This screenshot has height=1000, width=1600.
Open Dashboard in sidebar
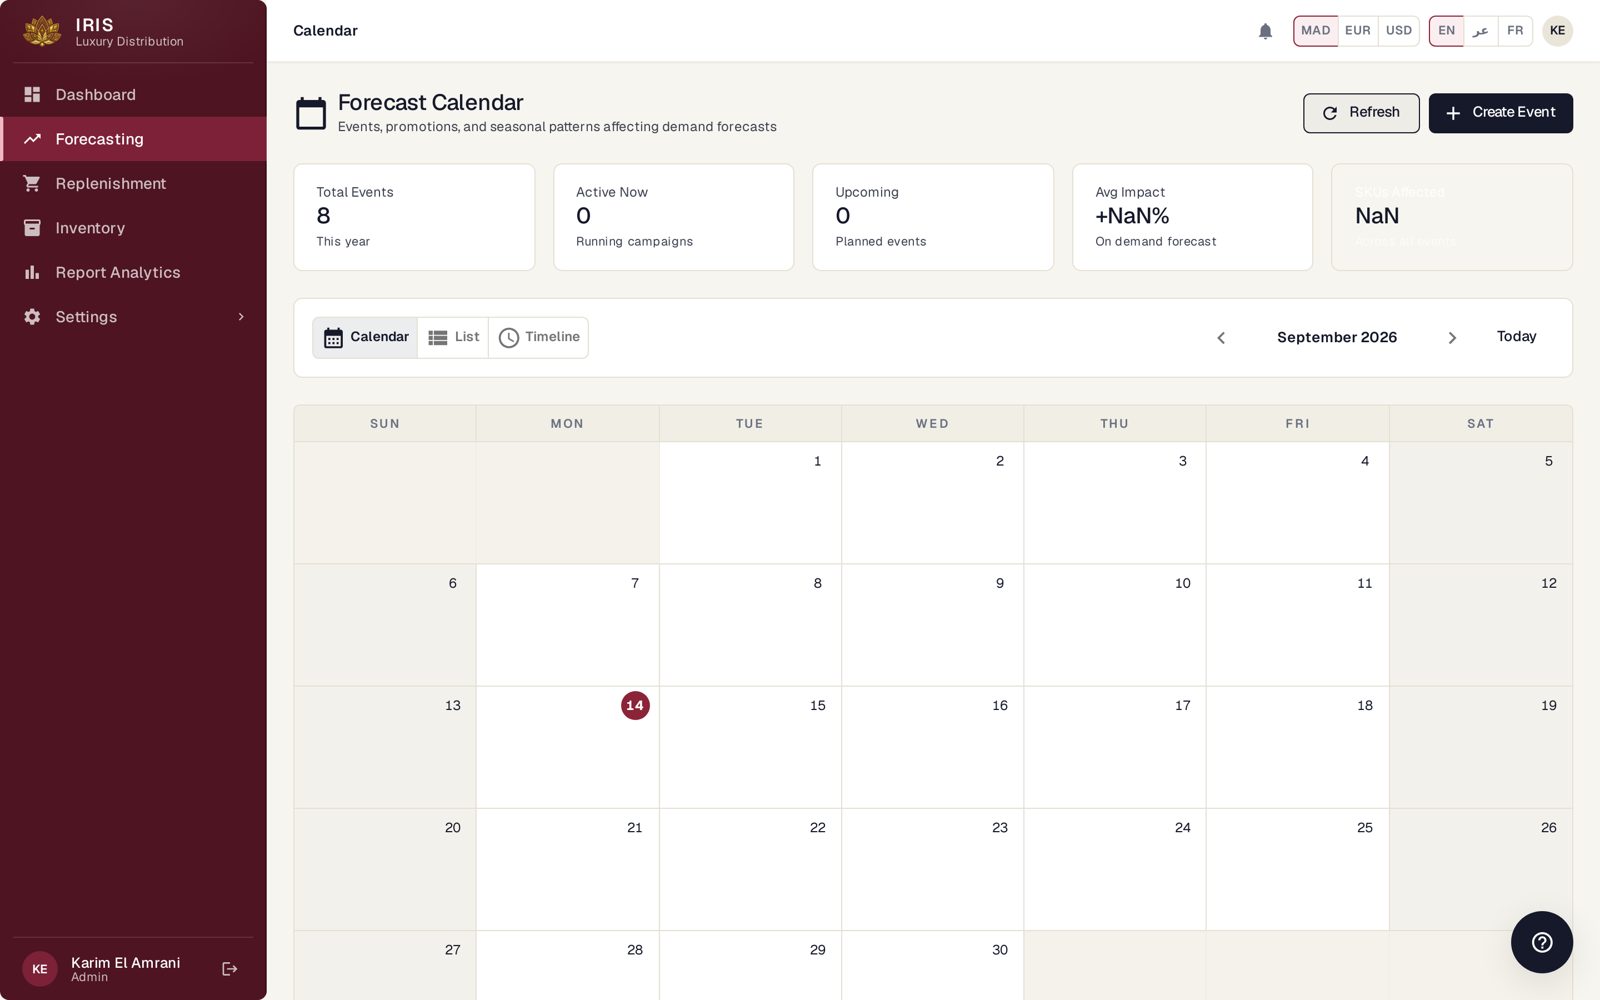click(133, 94)
